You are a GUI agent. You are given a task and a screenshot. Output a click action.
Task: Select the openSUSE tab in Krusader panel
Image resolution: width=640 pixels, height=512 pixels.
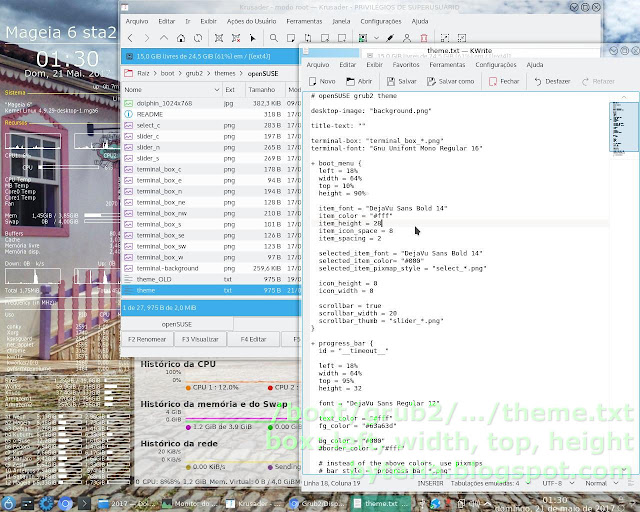coord(177,324)
